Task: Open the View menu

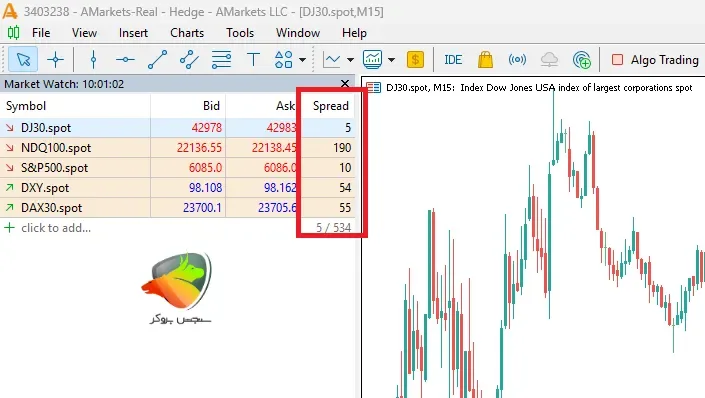Action: click(x=84, y=33)
